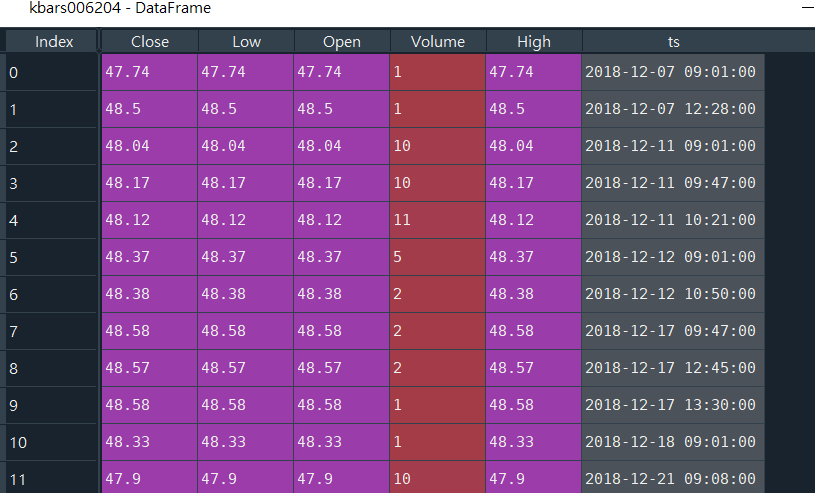815x493 pixels.
Task: Select row header 5
Action: point(51,257)
